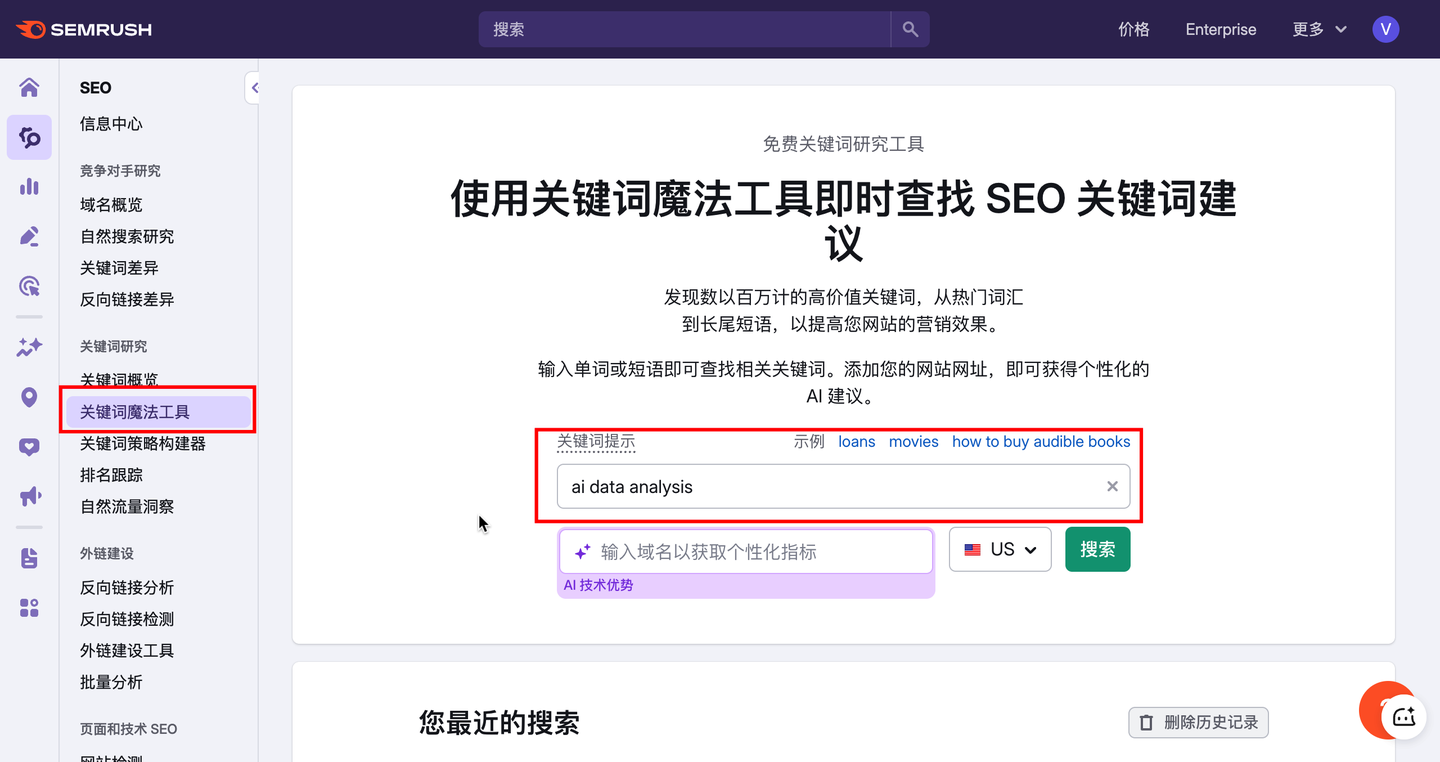Open the target cursor advertising icon in left rail
Viewport: 1440px width, 762px height.
point(29,286)
